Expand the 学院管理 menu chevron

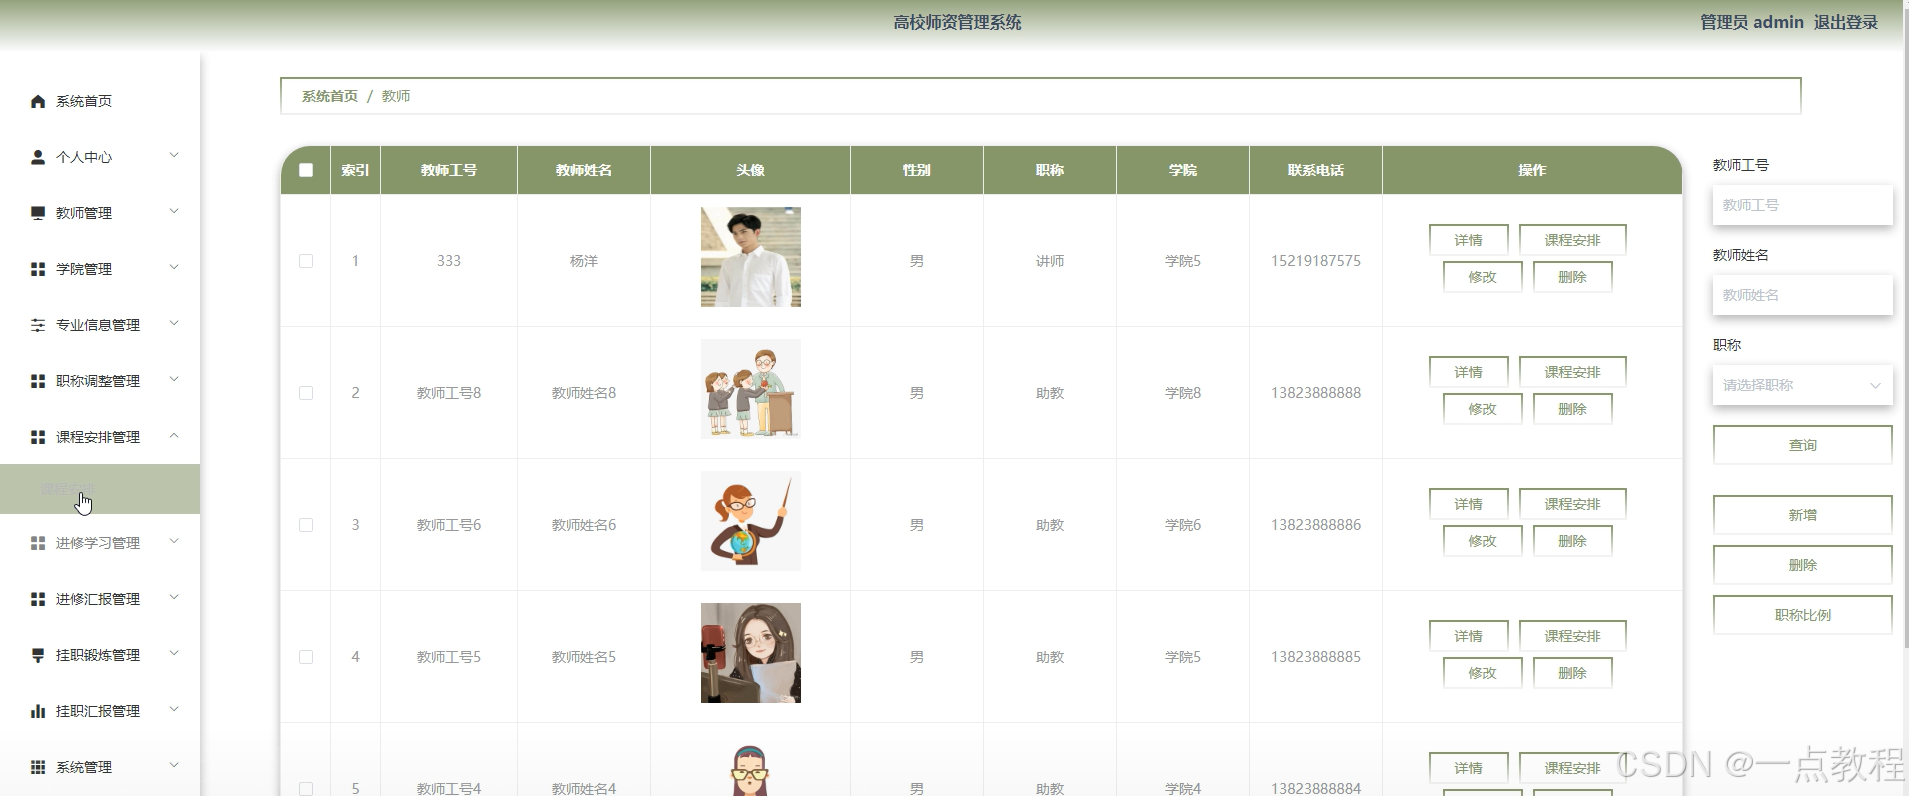click(x=174, y=267)
